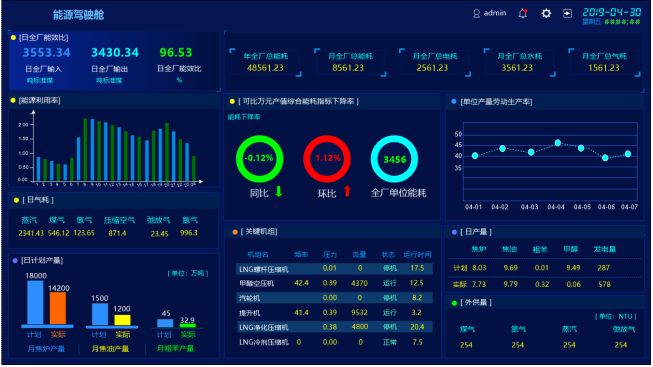Click the 外供量 panel header
Image resolution: width=653 pixels, height=367 pixels.
point(476,302)
